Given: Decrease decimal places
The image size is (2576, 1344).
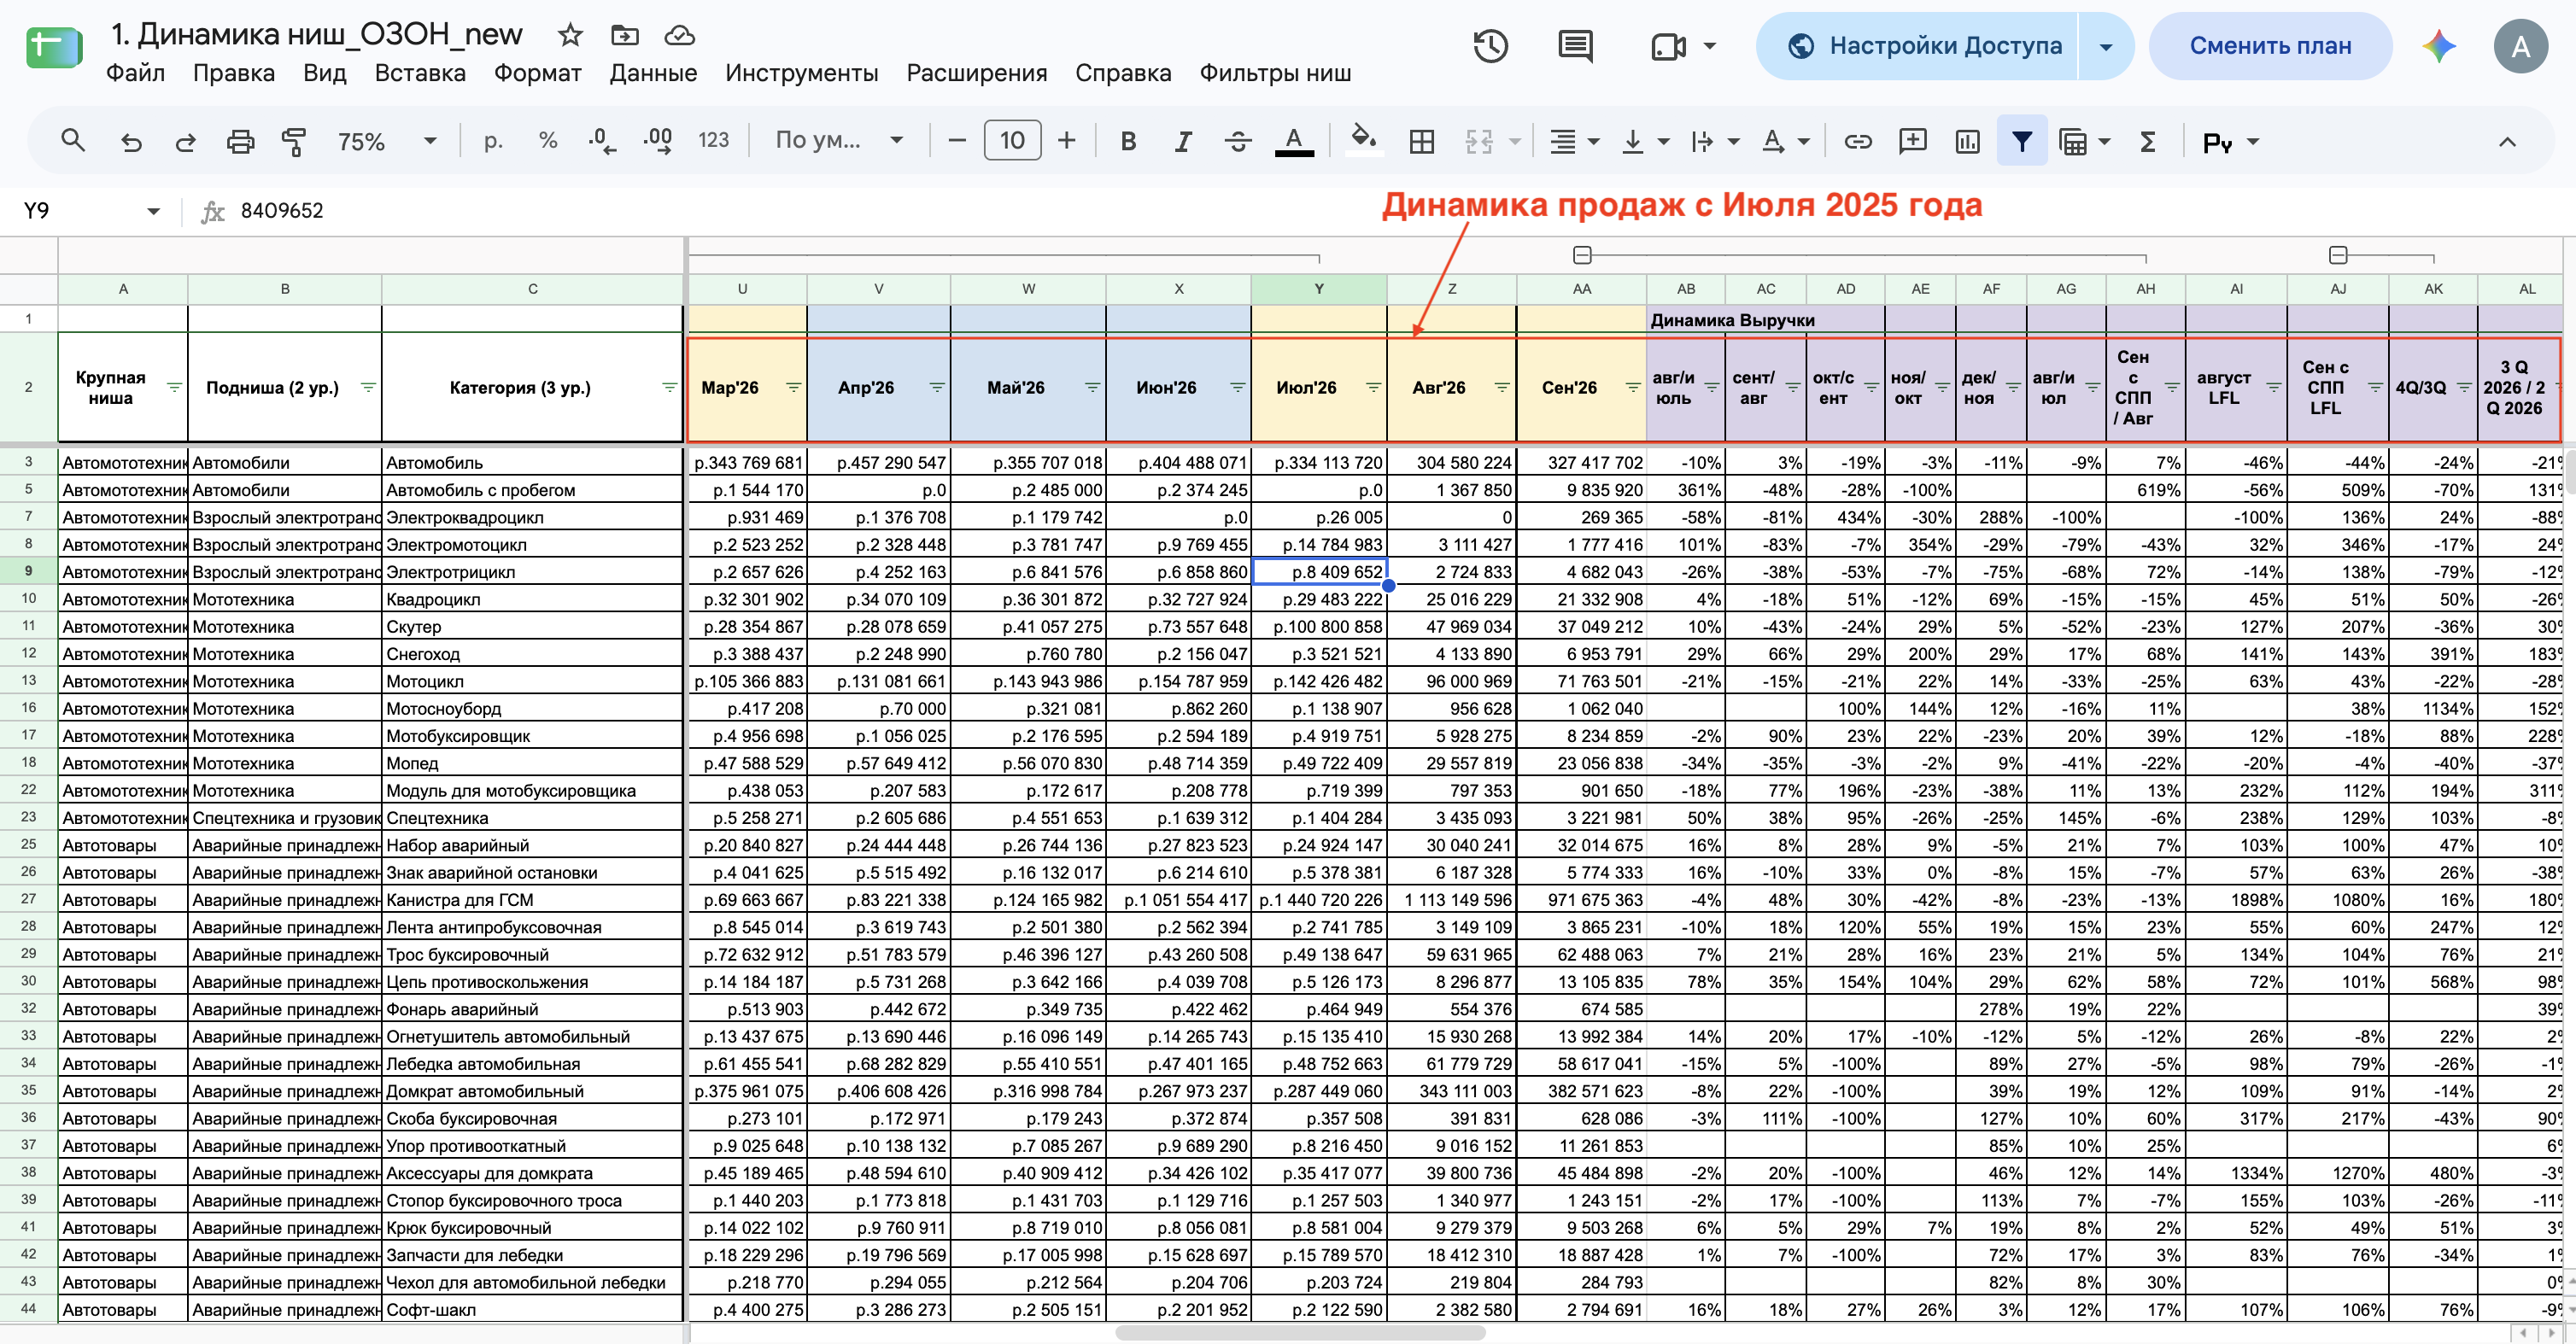Looking at the screenshot, I should [603, 141].
